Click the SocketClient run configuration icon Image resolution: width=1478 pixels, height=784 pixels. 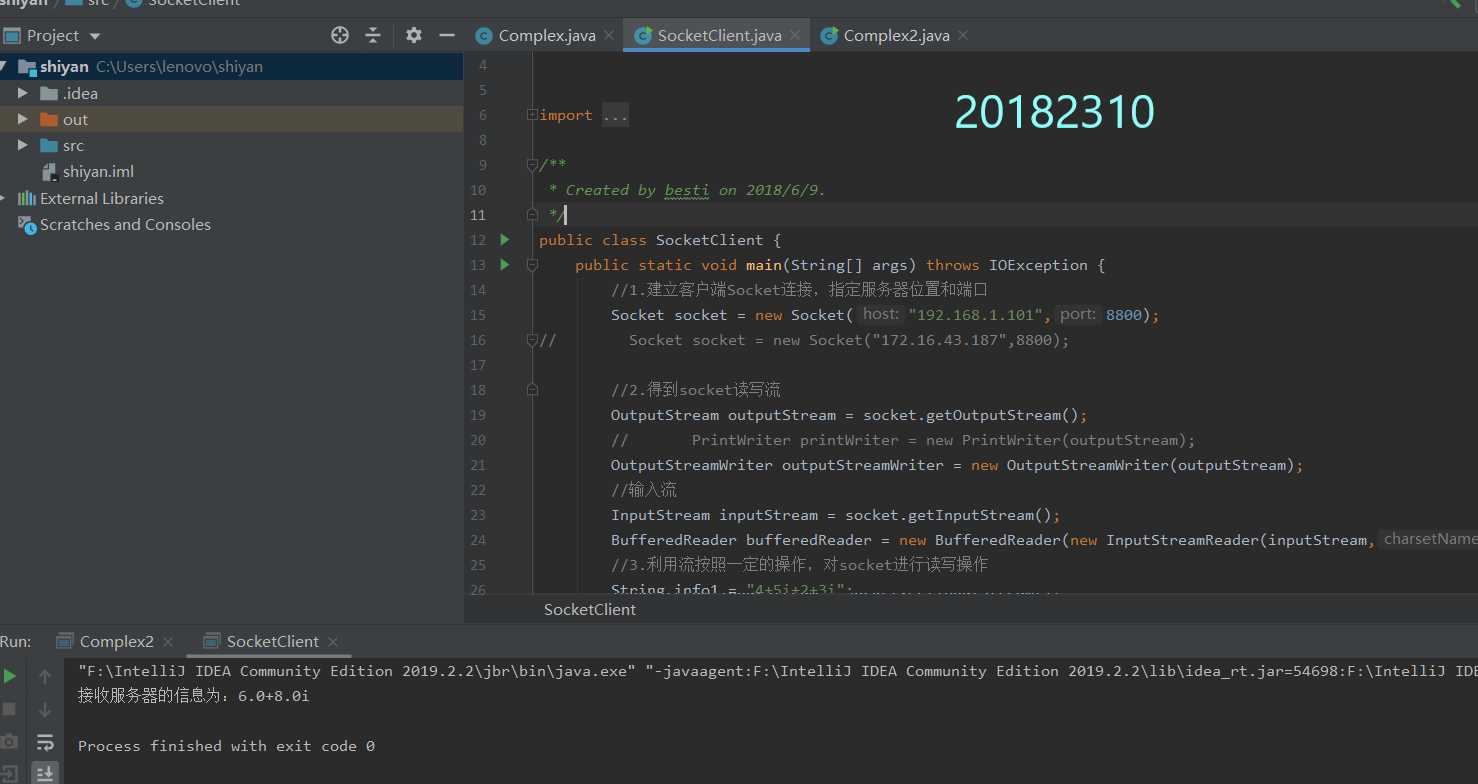click(x=212, y=641)
